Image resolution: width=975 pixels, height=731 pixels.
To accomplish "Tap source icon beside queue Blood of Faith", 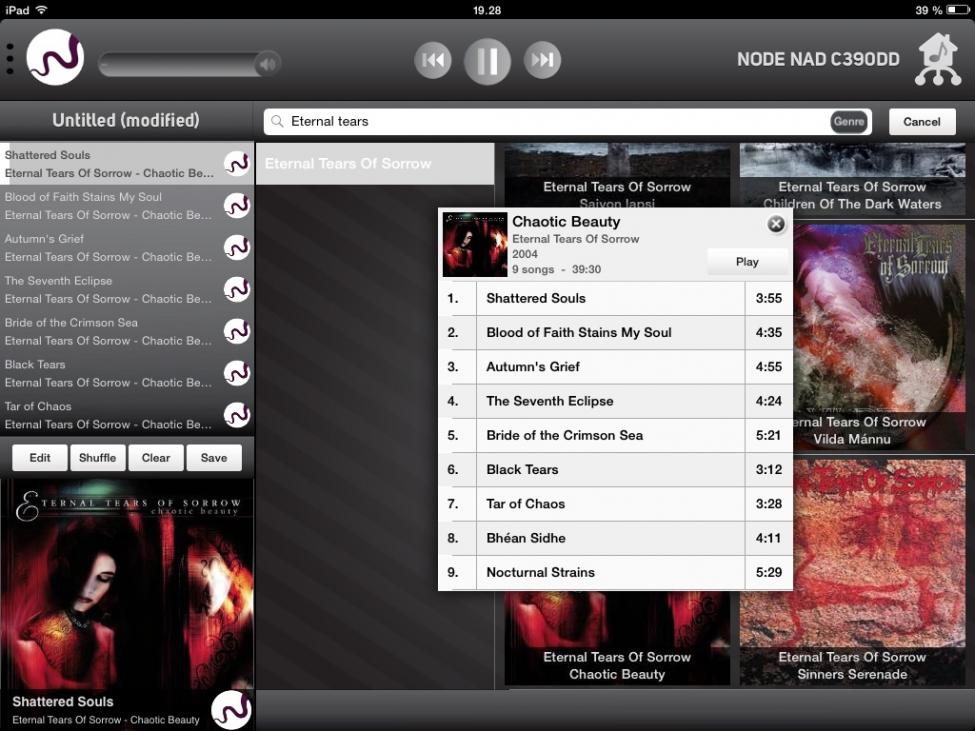I will 237,206.
